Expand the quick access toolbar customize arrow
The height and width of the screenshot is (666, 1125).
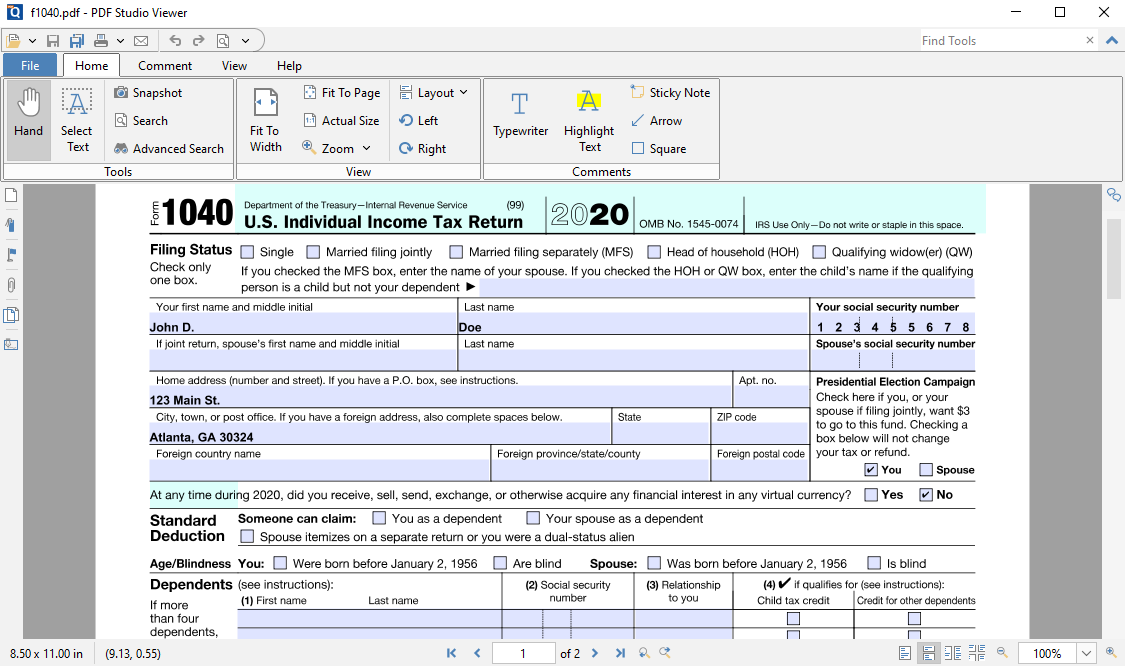click(x=245, y=41)
